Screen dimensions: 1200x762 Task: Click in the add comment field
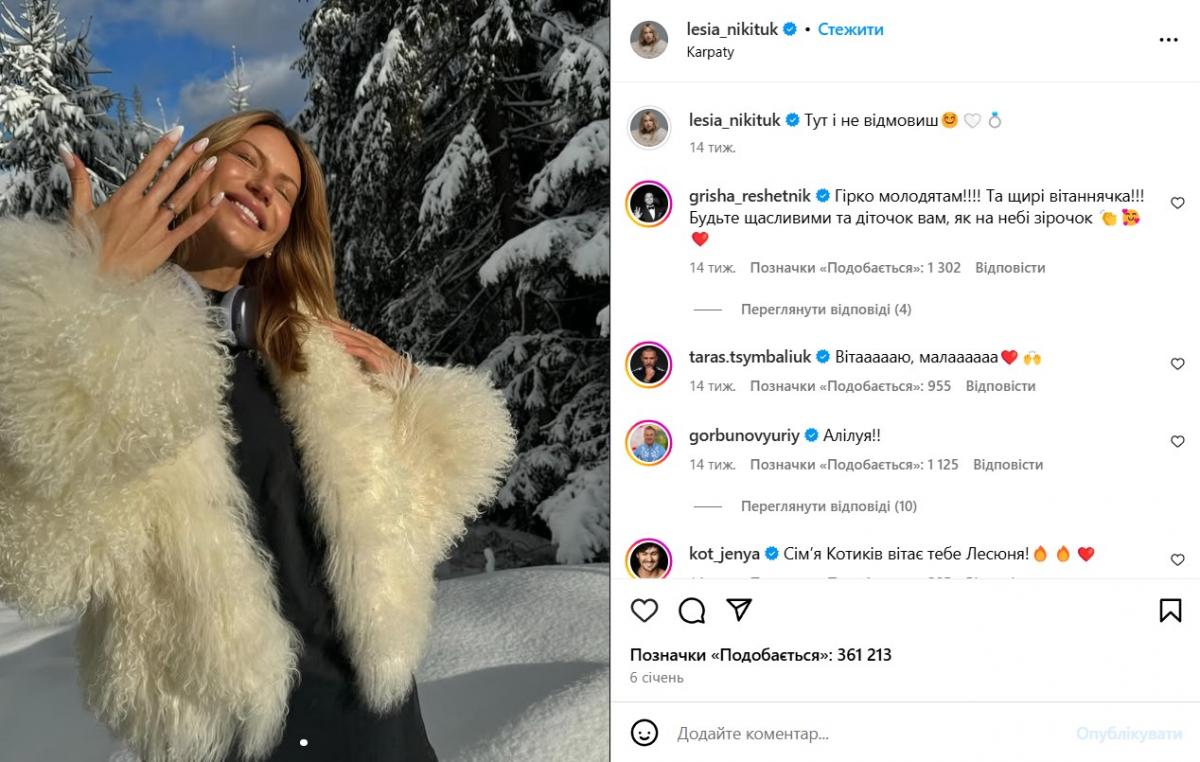[860, 734]
